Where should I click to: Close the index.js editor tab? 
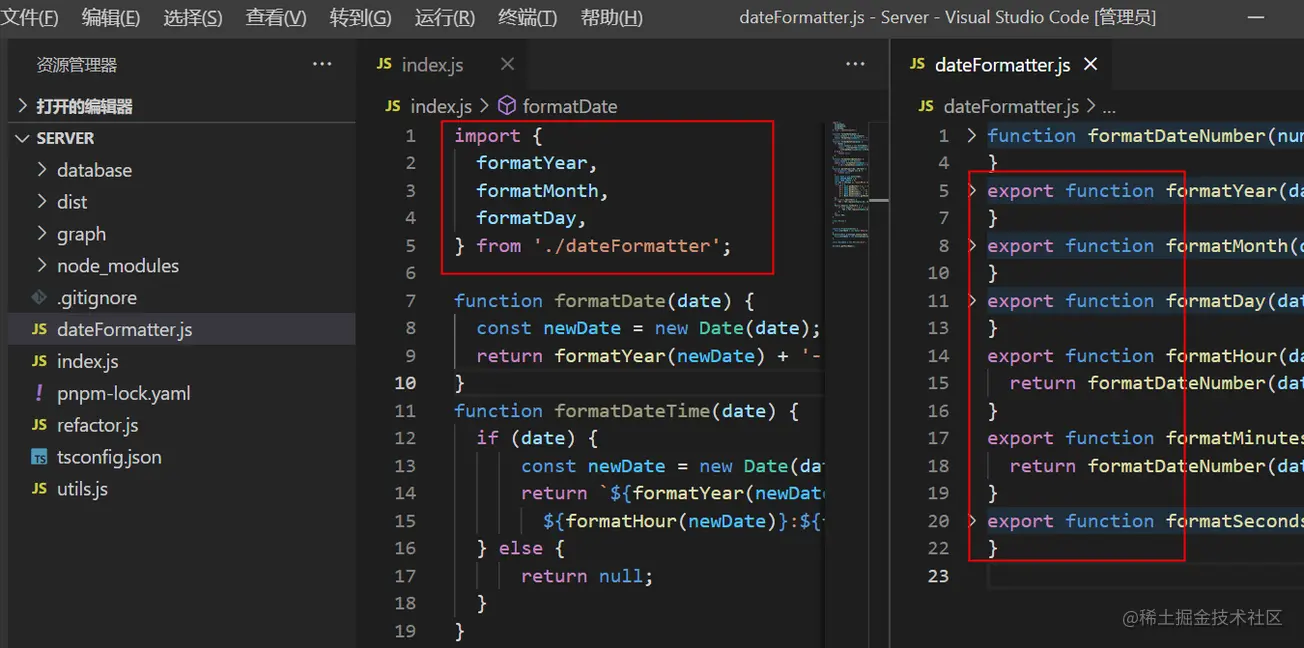[507, 64]
